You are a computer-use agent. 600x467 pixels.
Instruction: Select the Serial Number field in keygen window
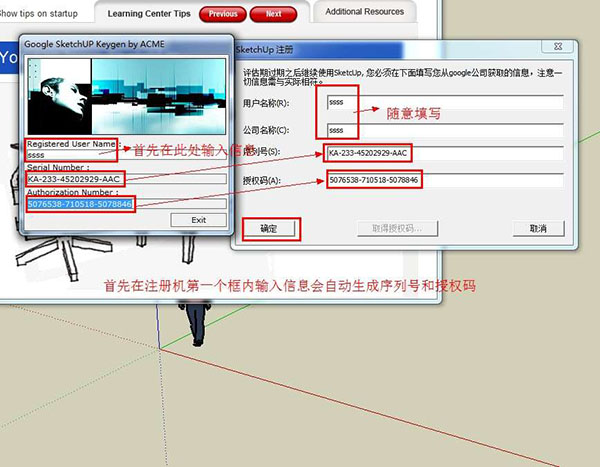[x=126, y=179]
